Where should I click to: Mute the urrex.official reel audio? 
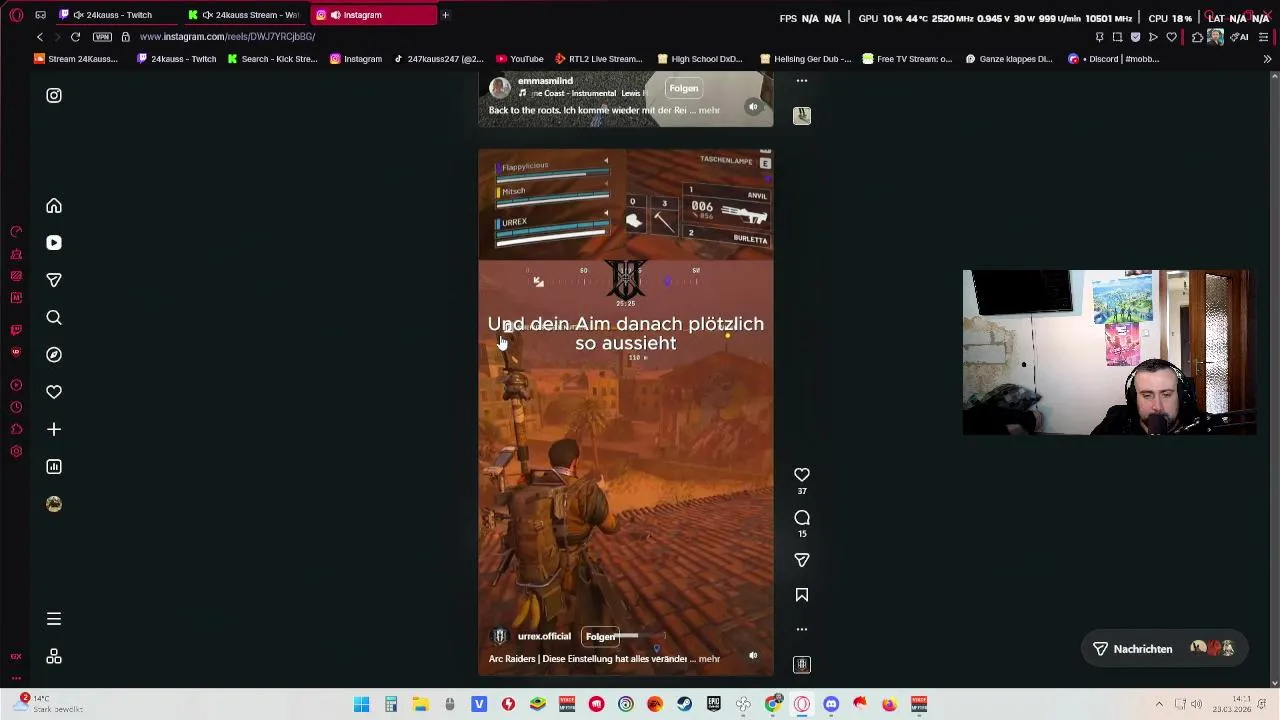pos(753,656)
